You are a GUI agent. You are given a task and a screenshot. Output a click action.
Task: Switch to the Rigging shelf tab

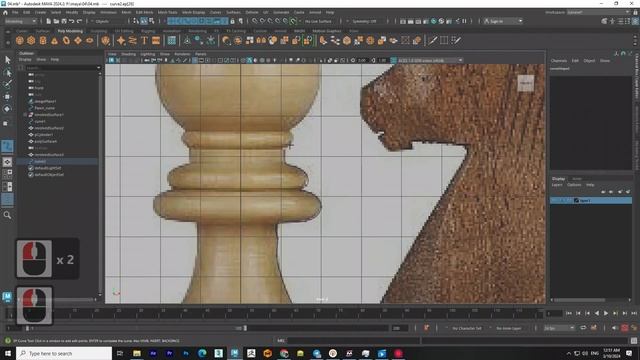point(148,31)
